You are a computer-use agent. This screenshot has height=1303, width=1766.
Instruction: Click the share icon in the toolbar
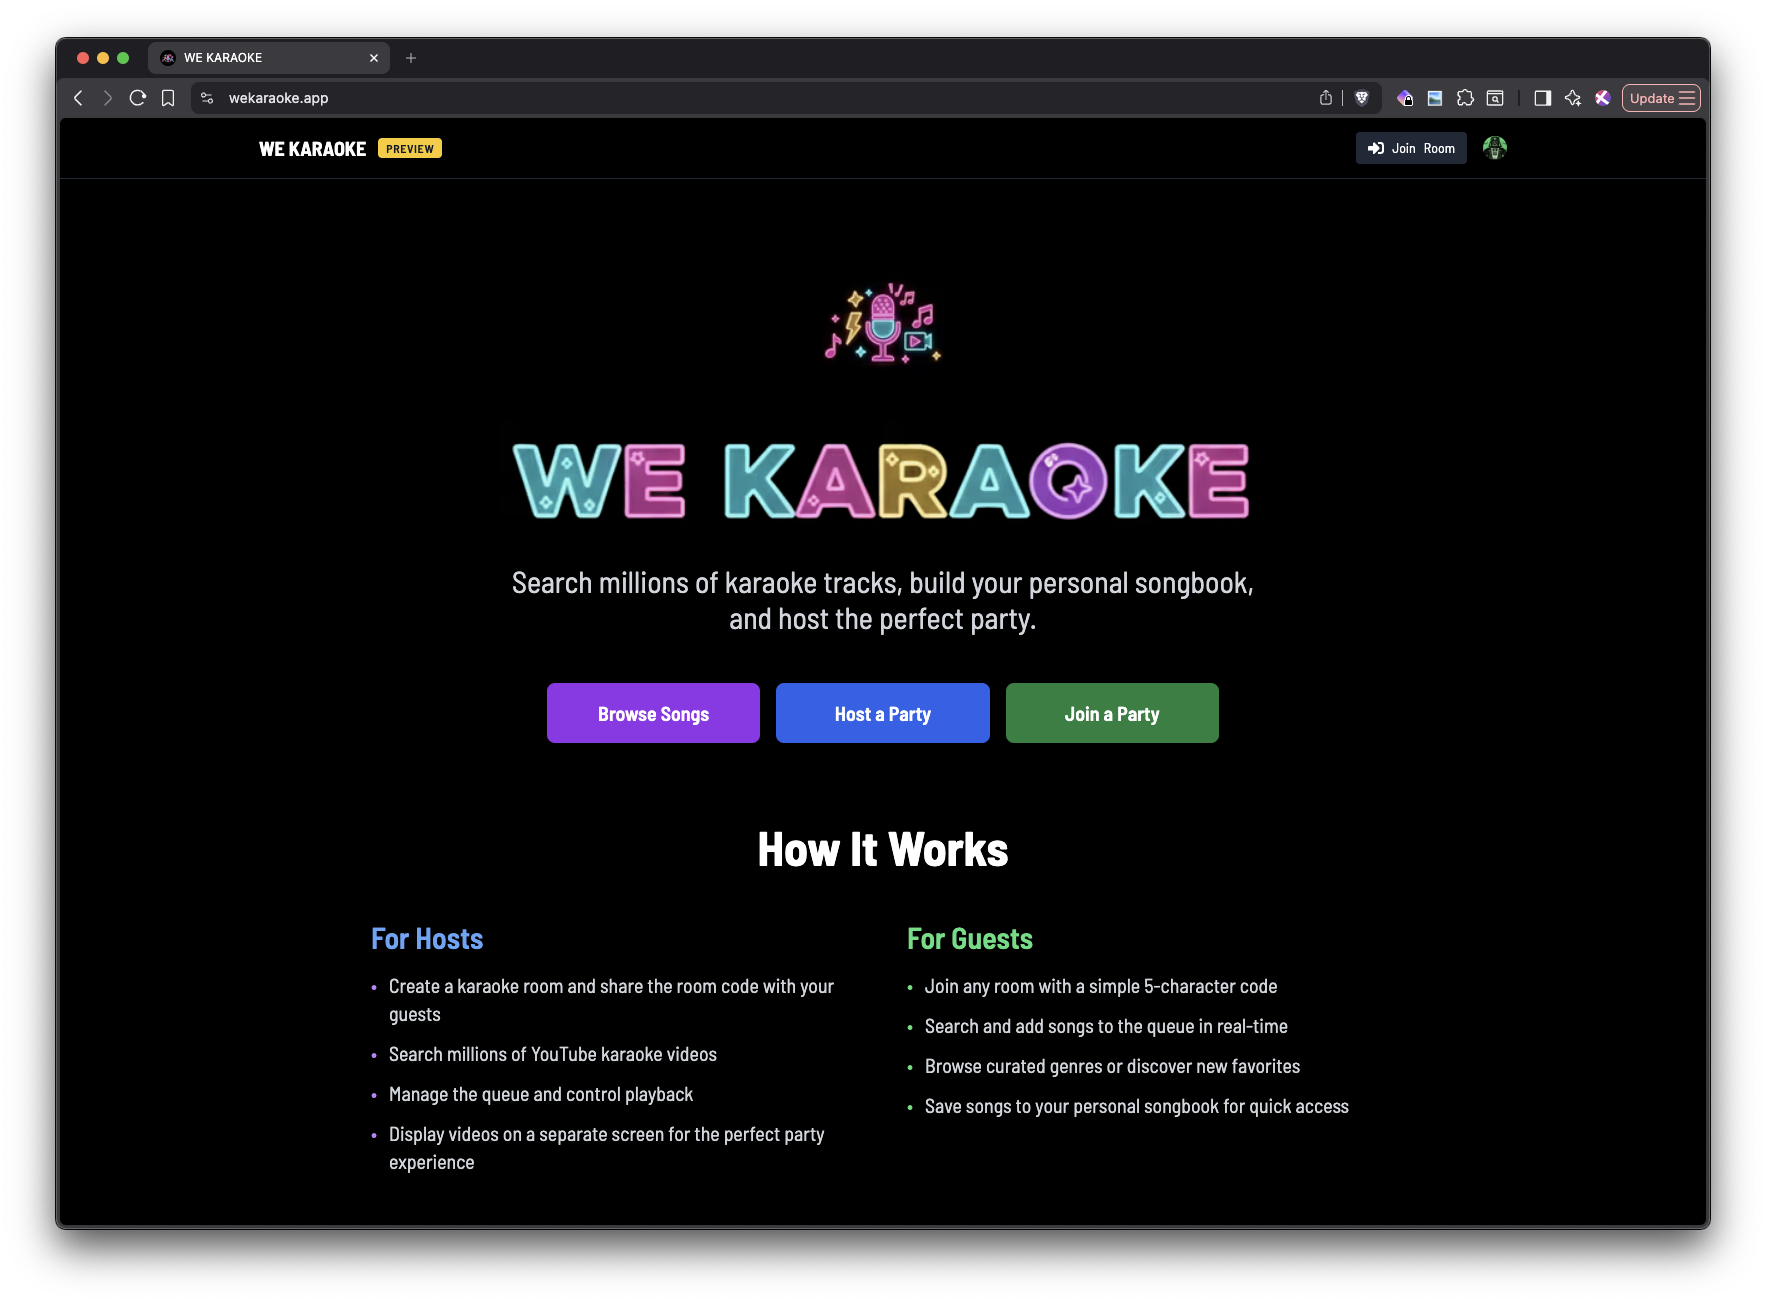(1325, 98)
